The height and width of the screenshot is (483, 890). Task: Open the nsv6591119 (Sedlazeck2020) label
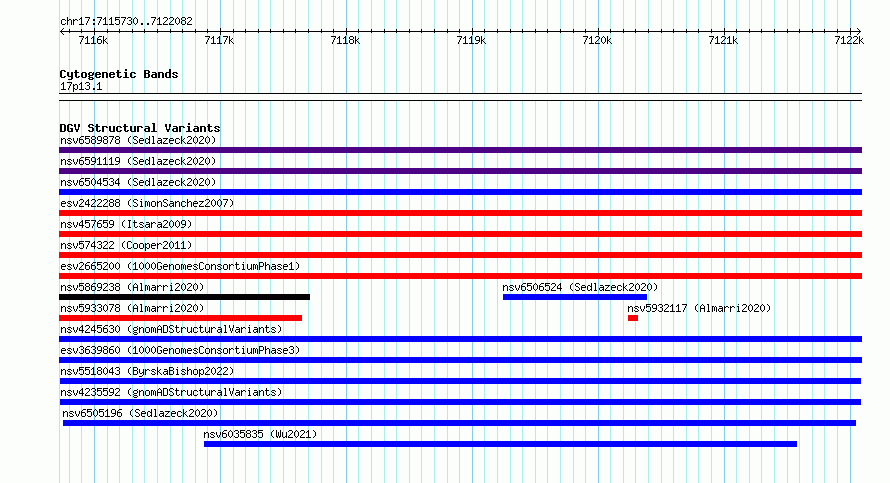pyautogui.click(x=138, y=161)
